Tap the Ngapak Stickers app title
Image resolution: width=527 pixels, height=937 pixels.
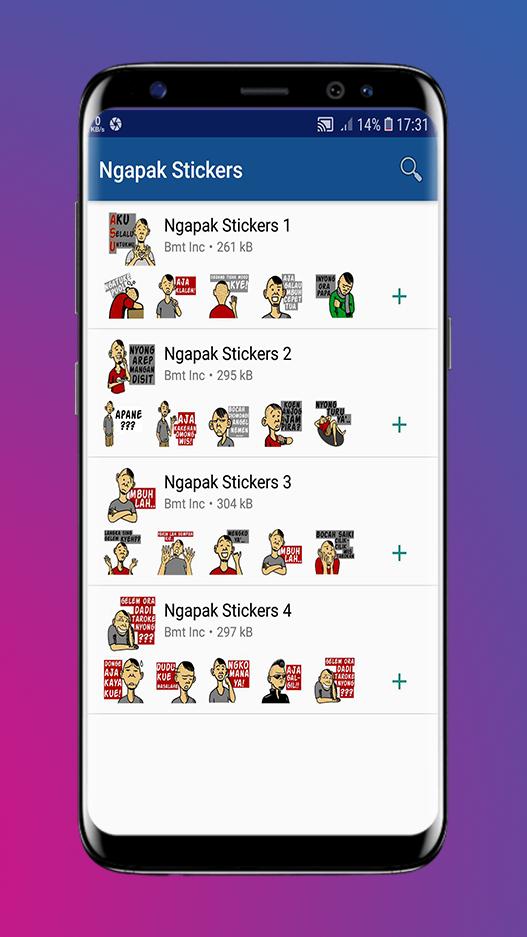pyautogui.click(x=171, y=170)
